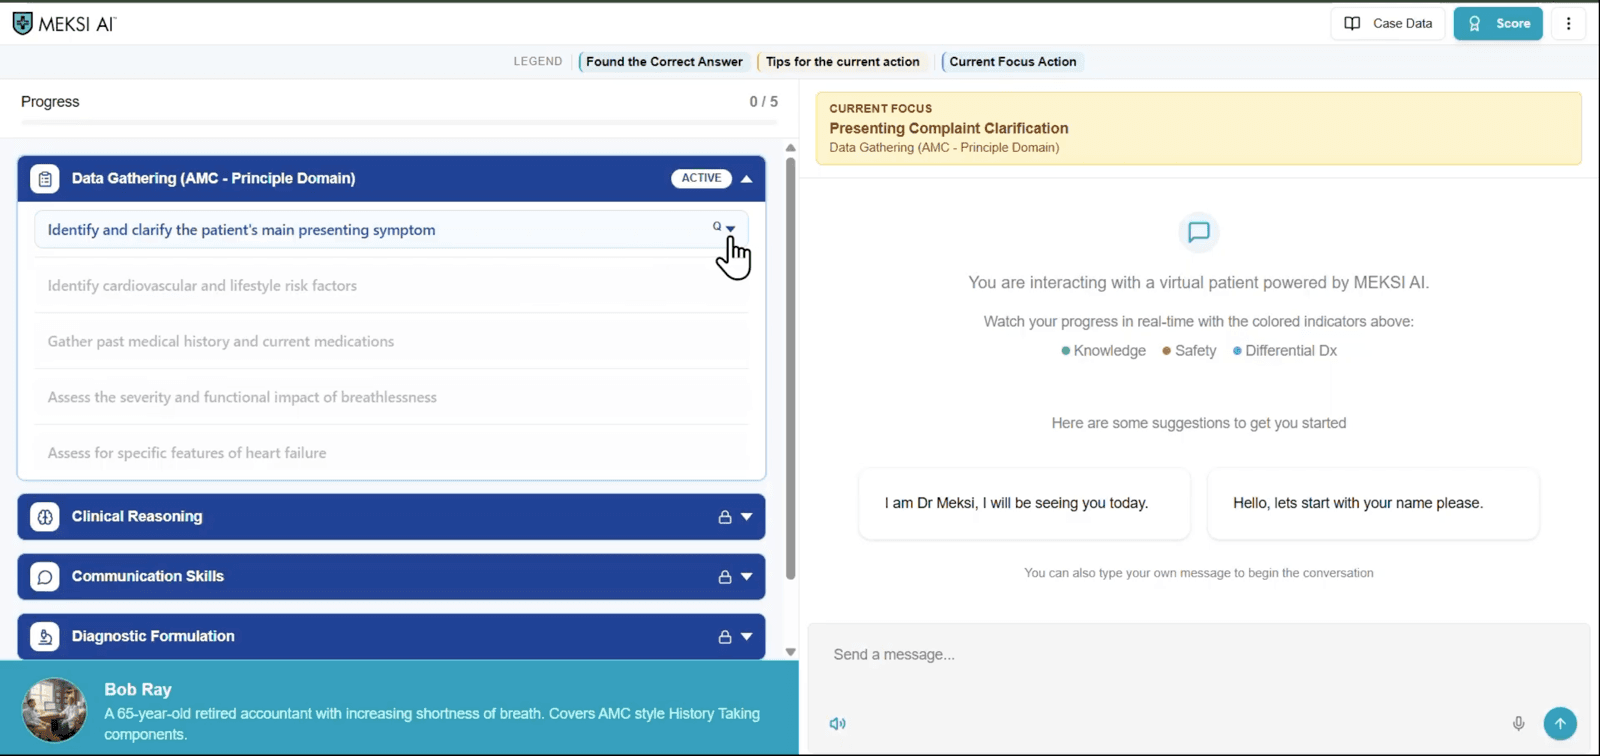Click the Differential Dx indicator label
This screenshot has height=756, width=1600.
click(x=1291, y=351)
